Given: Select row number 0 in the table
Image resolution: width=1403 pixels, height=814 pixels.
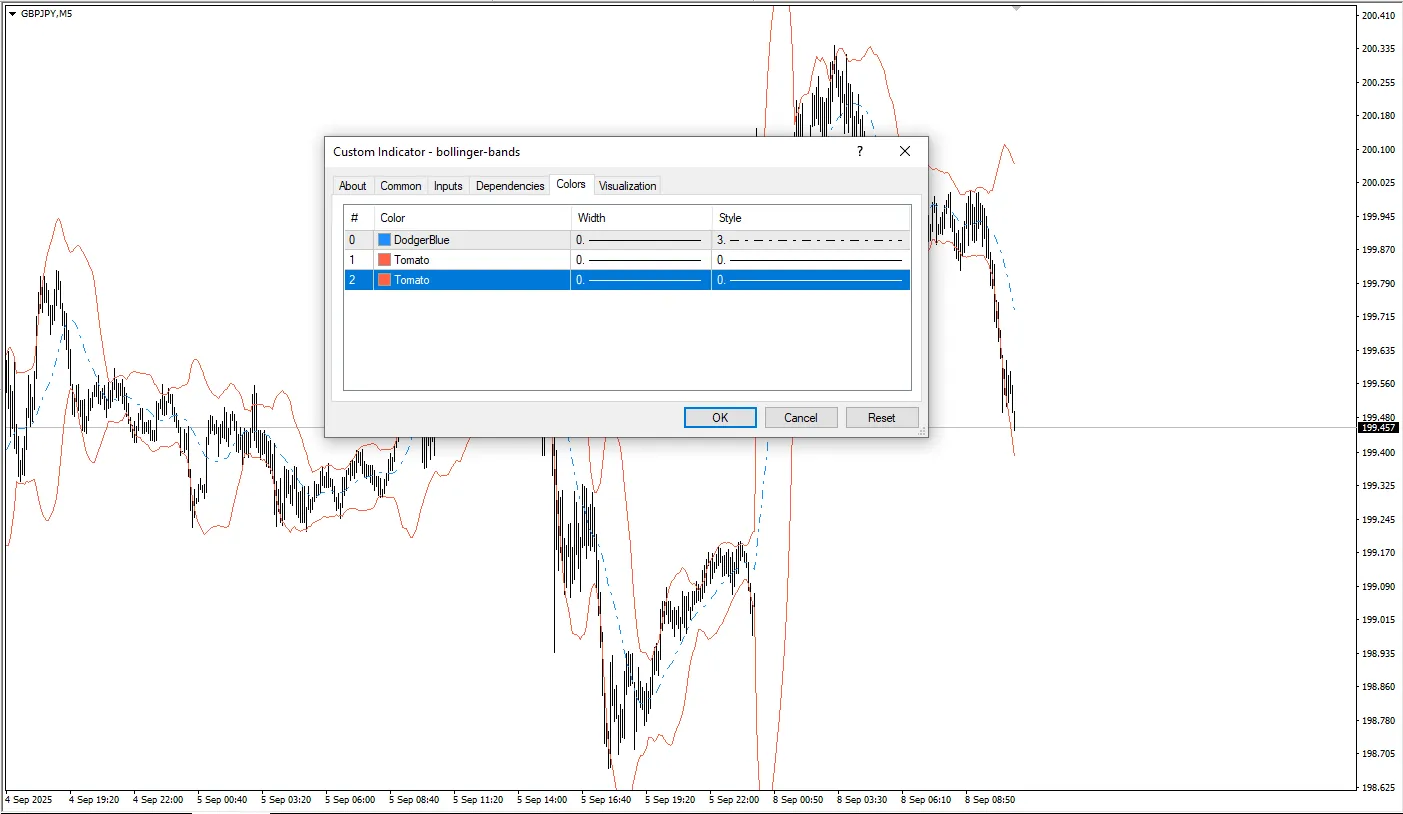Looking at the screenshot, I should pyautogui.click(x=352, y=240).
